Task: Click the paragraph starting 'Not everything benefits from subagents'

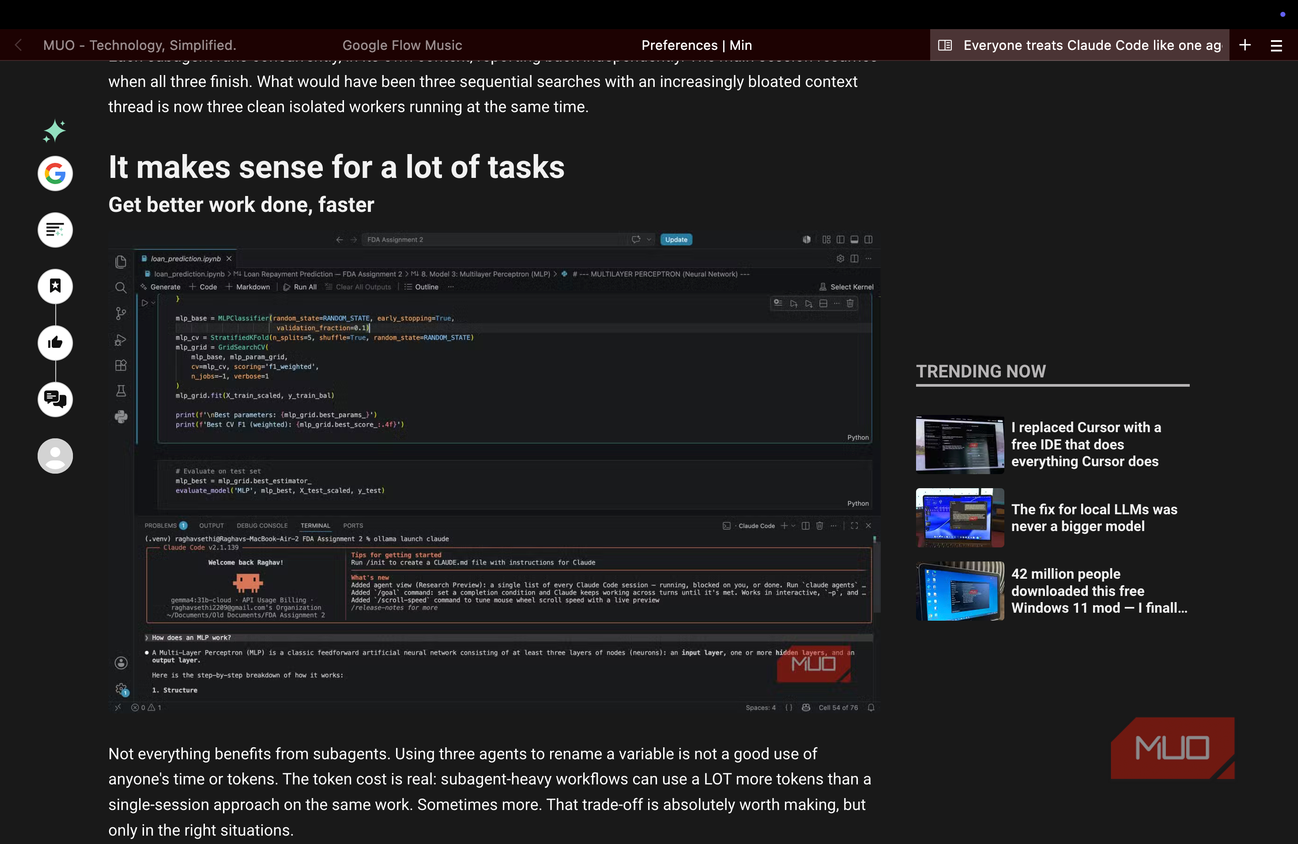Action: click(x=490, y=792)
